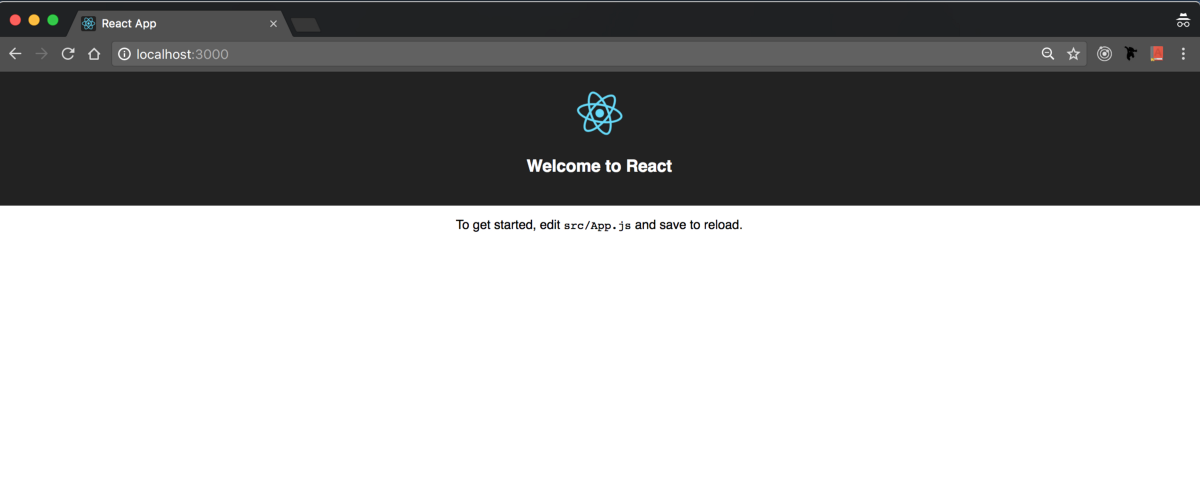The image size is (1200, 496).
Task: Open the red book extension icon
Action: (x=1157, y=54)
